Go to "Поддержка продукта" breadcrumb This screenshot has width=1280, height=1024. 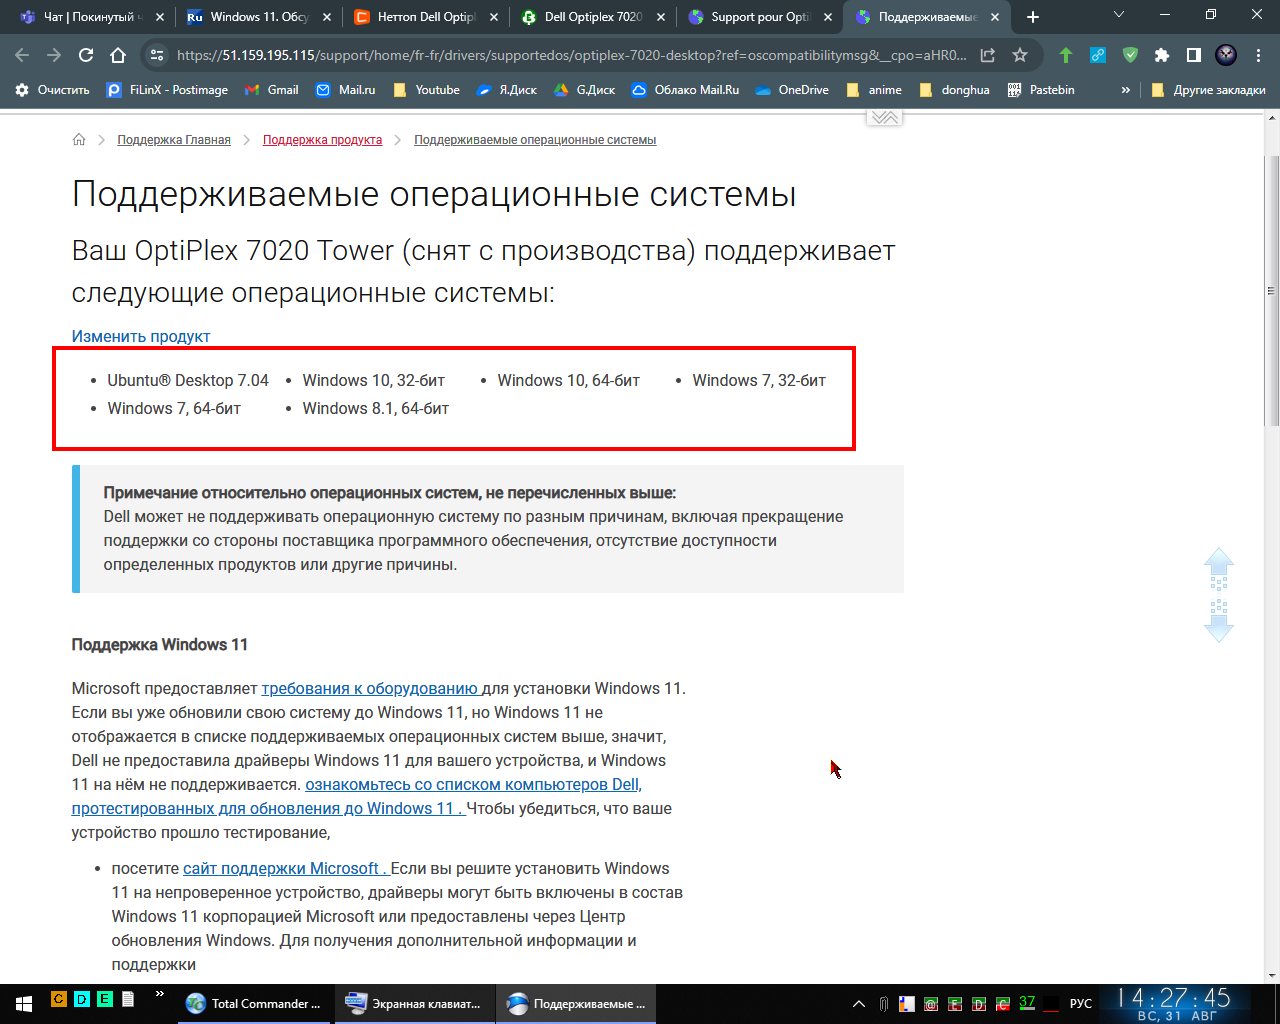(x=322, y=140)
